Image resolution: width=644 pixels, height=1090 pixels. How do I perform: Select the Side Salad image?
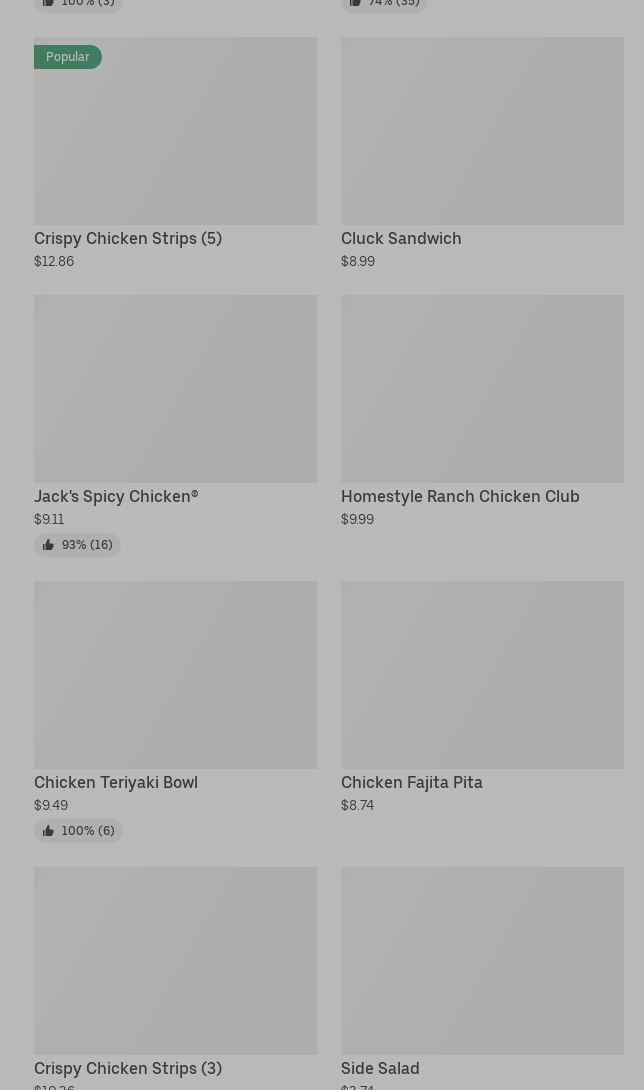482,960
